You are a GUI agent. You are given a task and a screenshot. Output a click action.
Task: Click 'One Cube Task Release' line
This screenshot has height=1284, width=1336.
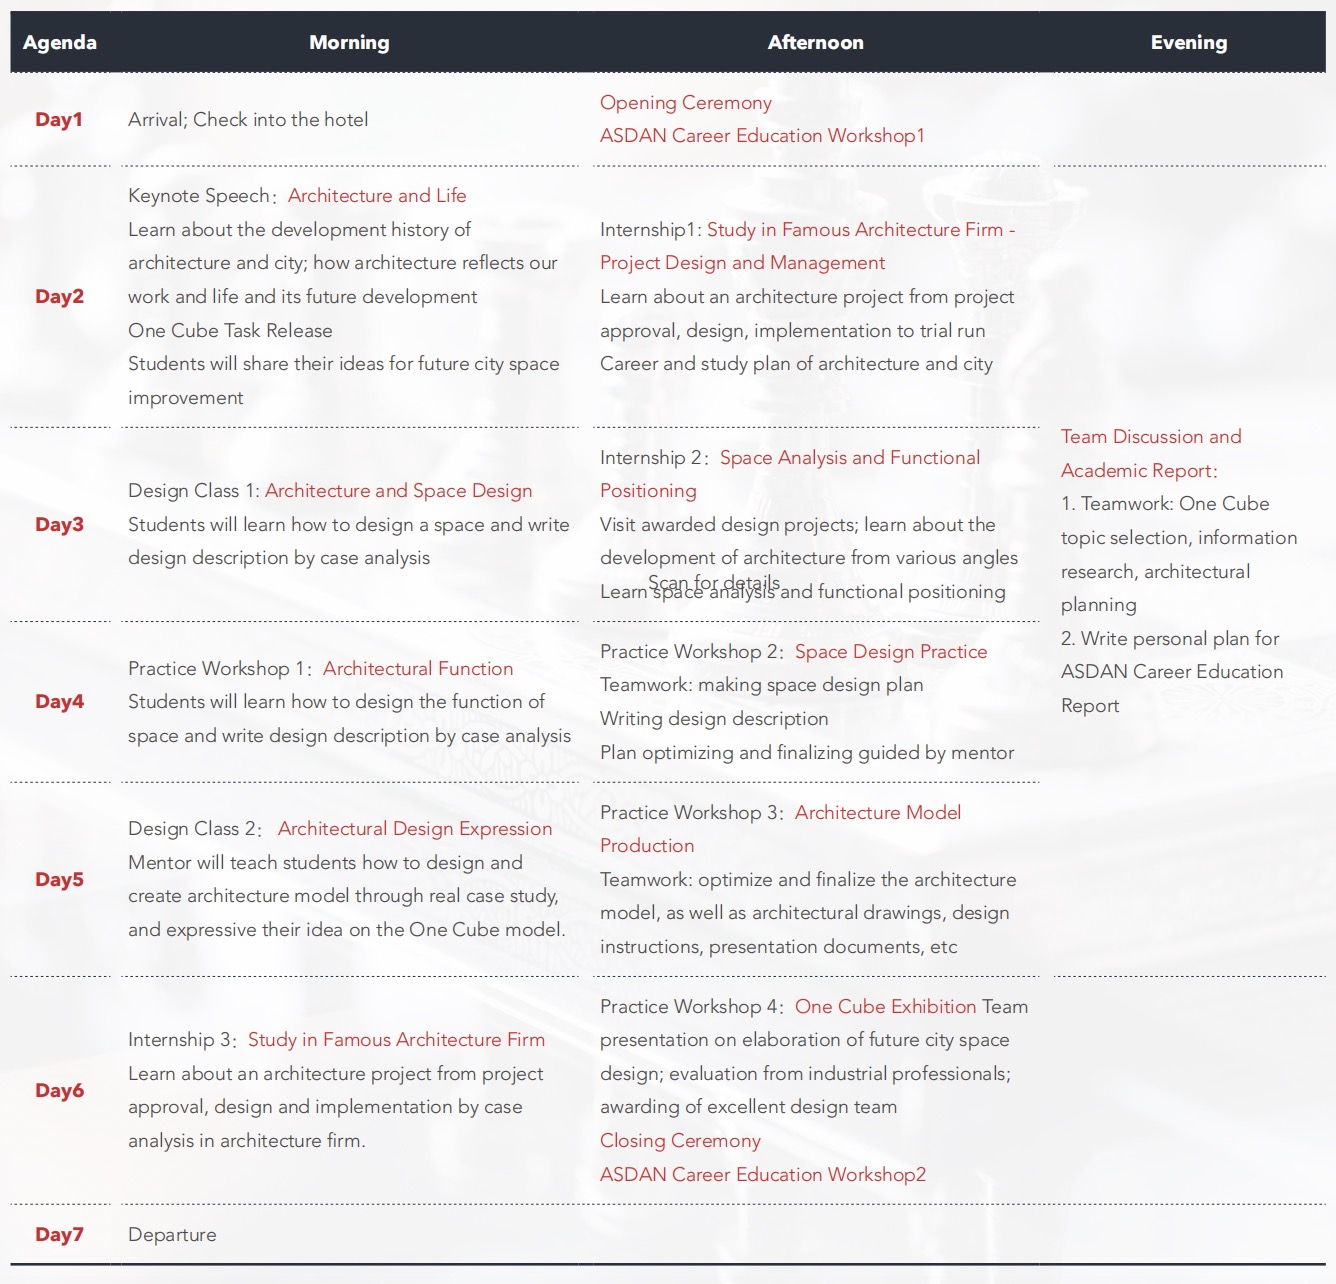(x=230, y=331)
